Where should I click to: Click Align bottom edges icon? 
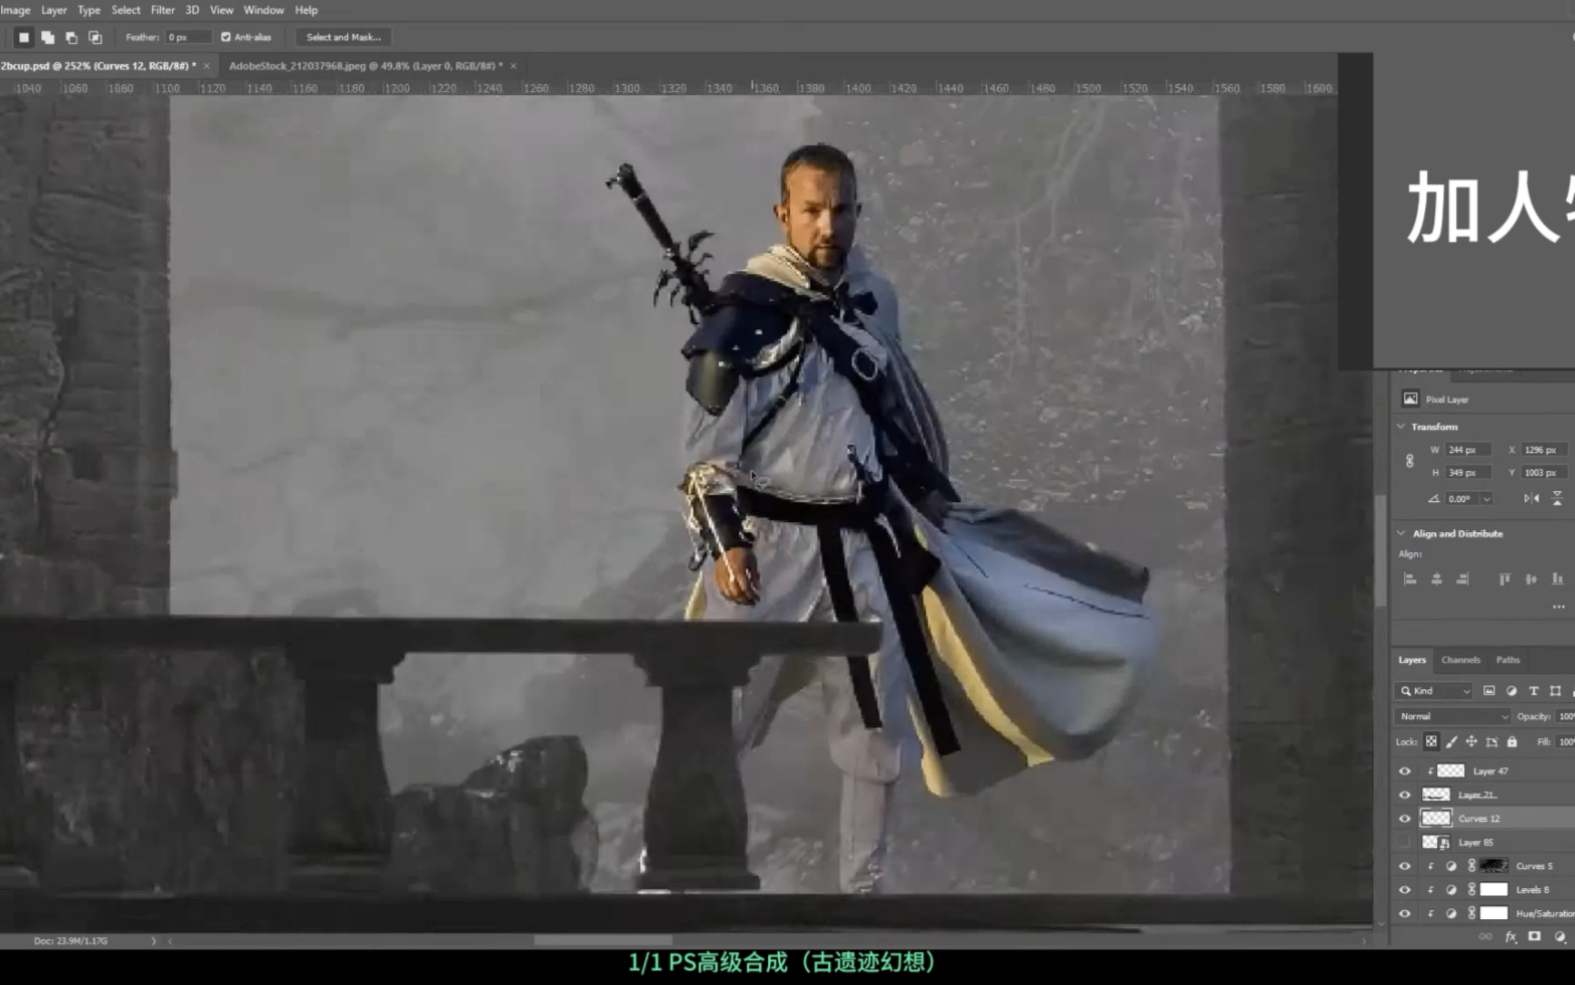click(x=1557, y=579)
